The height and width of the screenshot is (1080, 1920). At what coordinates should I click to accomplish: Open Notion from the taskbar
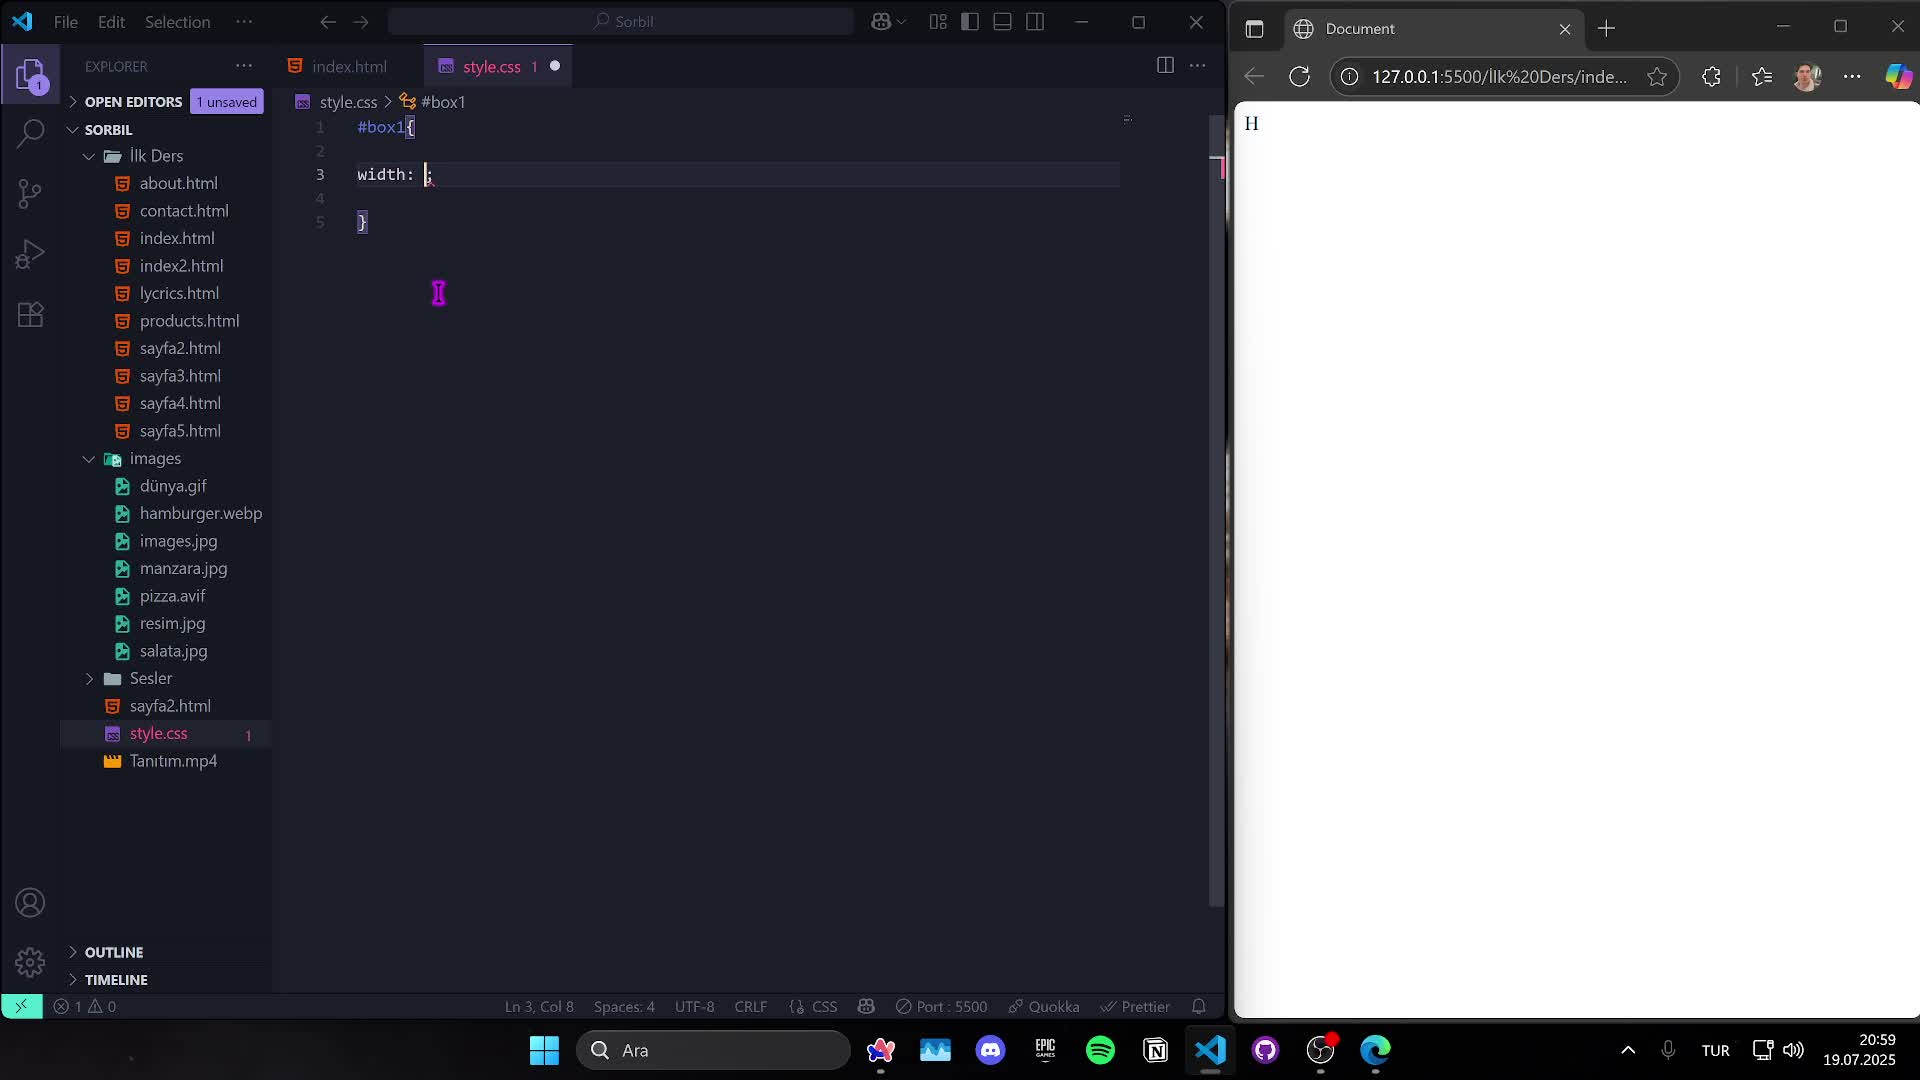point(1155,1050)
